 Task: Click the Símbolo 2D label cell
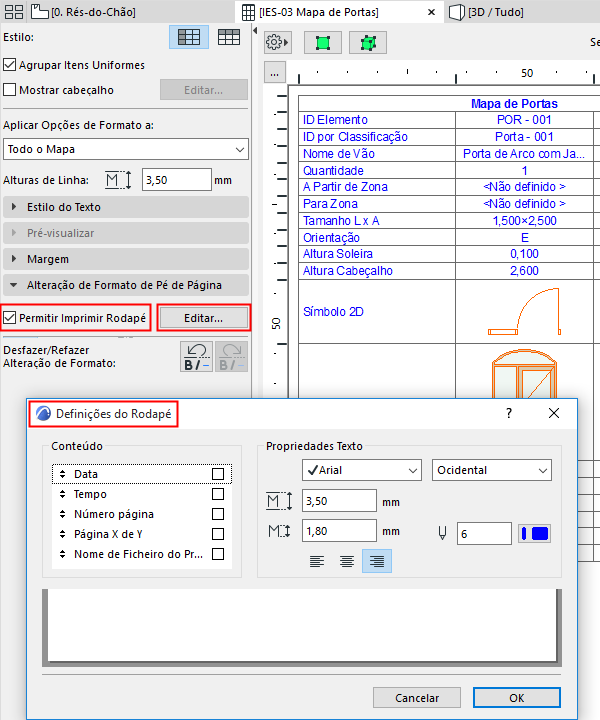377,311
